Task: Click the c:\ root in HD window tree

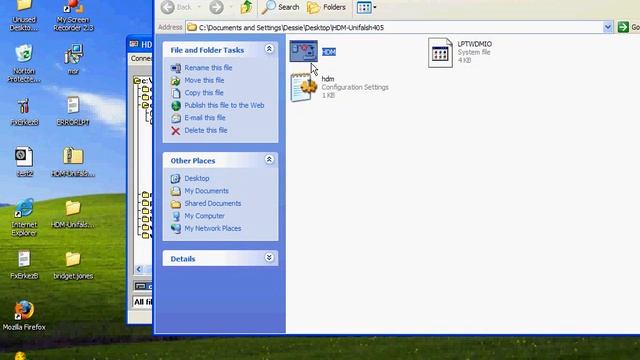Action: [144, 80]
